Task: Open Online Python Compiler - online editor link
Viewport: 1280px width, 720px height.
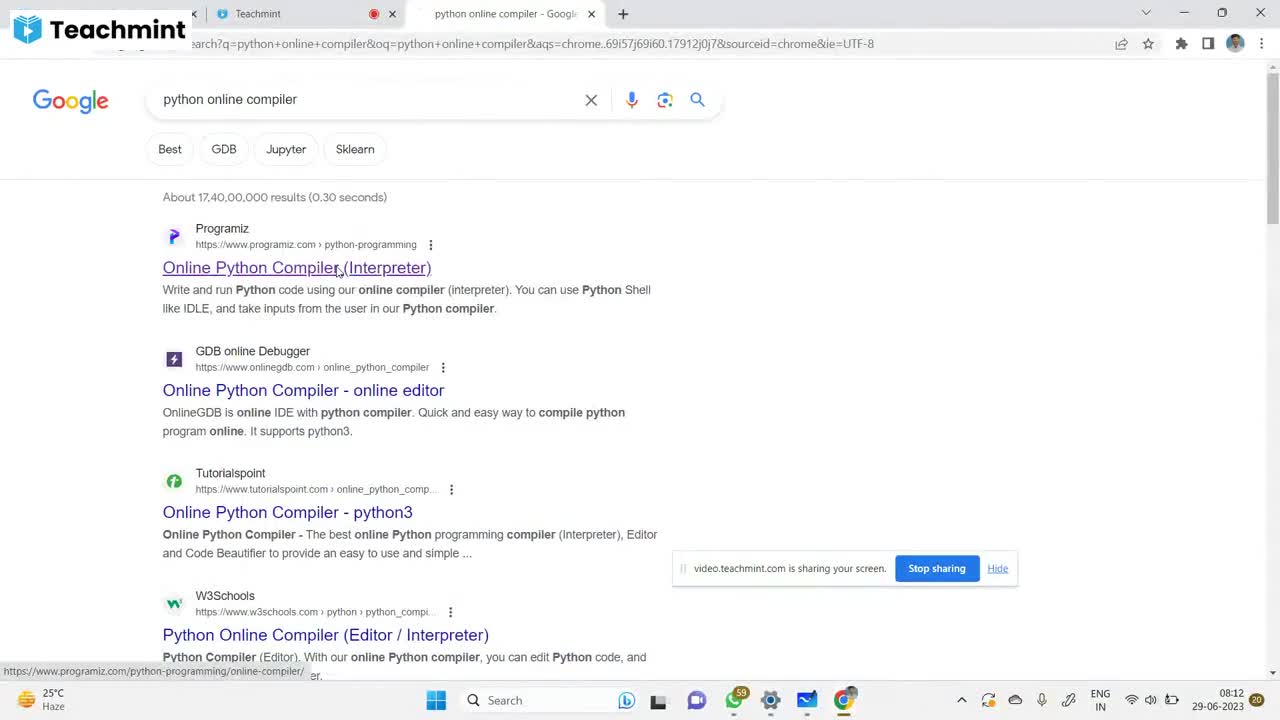Action: tap(303, 390)
